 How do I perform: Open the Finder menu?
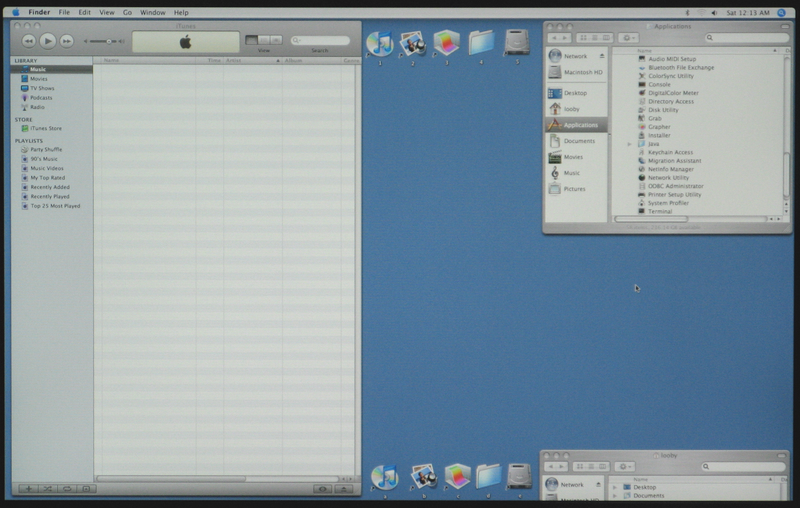point(39,12)
